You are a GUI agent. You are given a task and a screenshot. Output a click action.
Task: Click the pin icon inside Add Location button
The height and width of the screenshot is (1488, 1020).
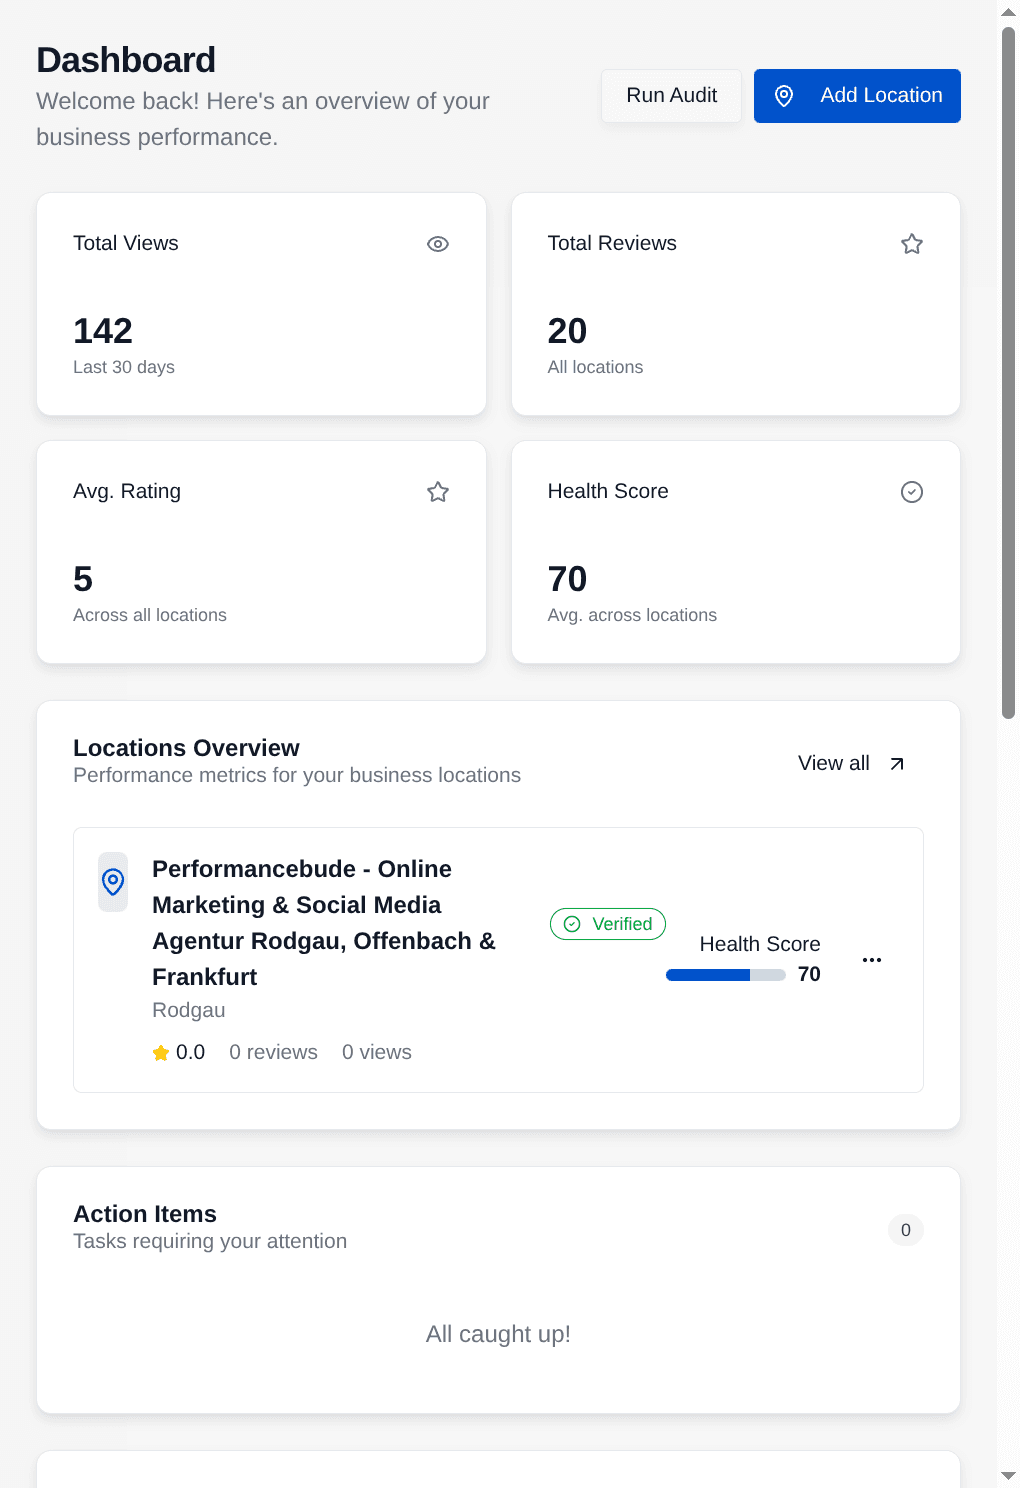tap(784, 95)
